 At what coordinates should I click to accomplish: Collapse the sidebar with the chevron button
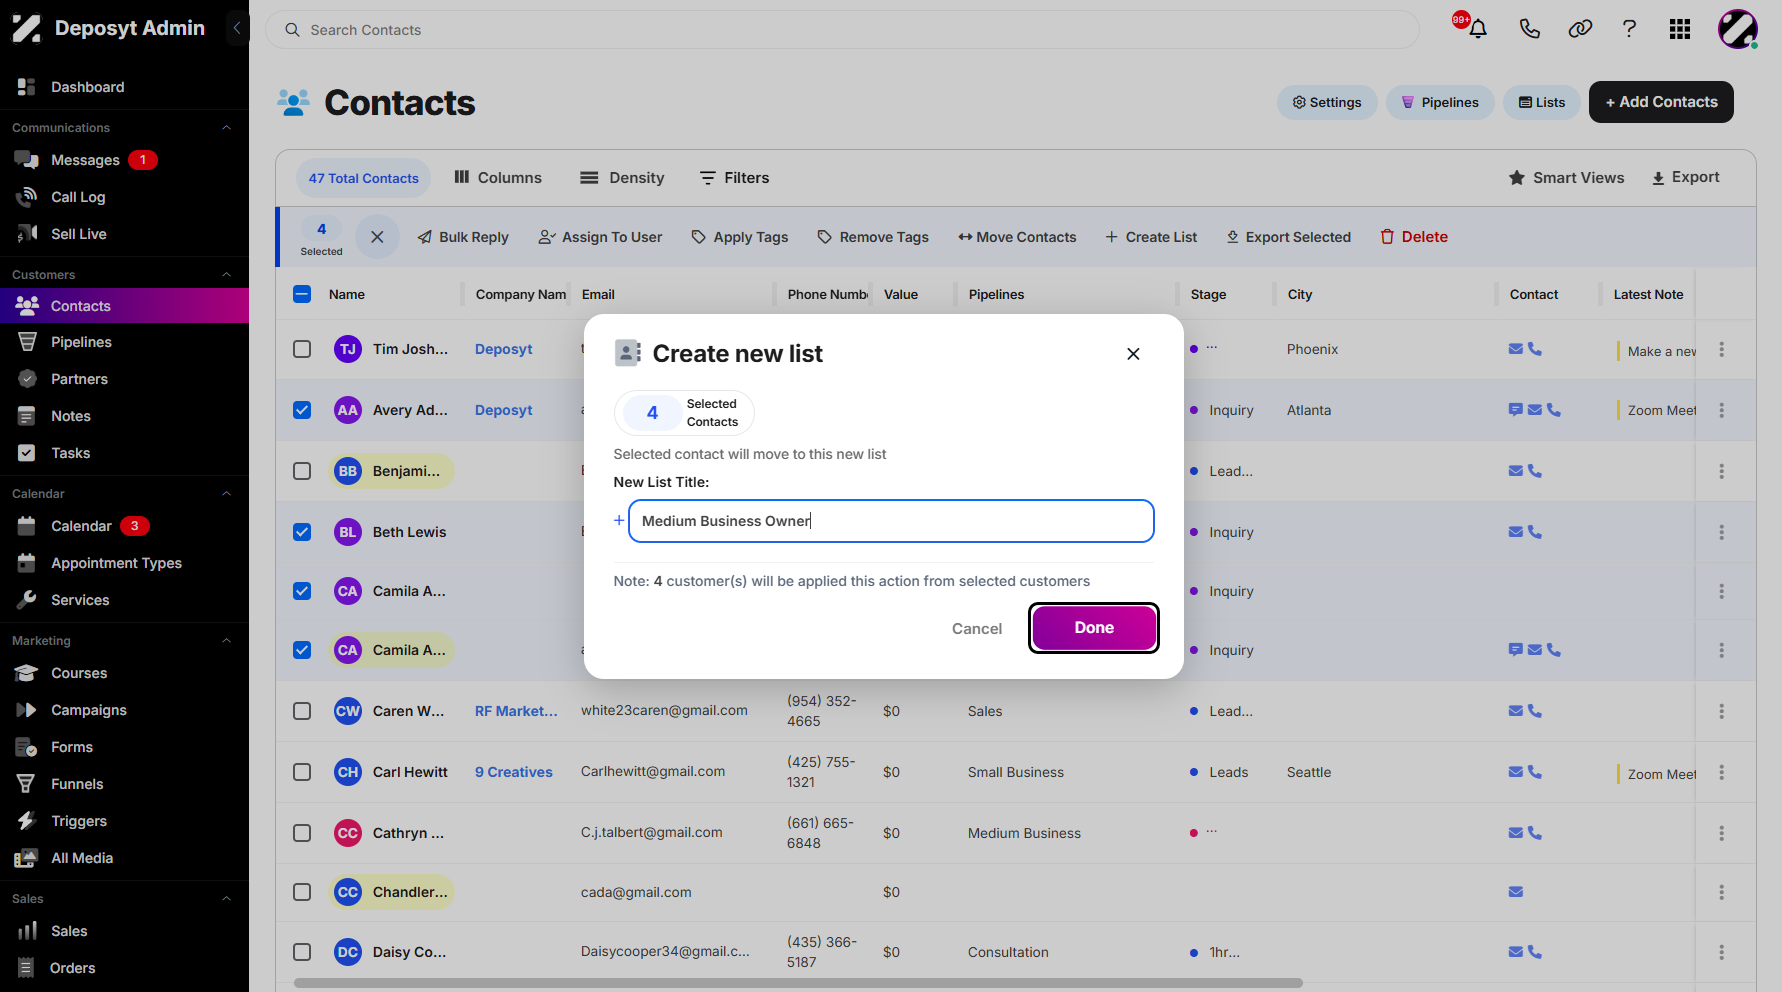[236, 28]
